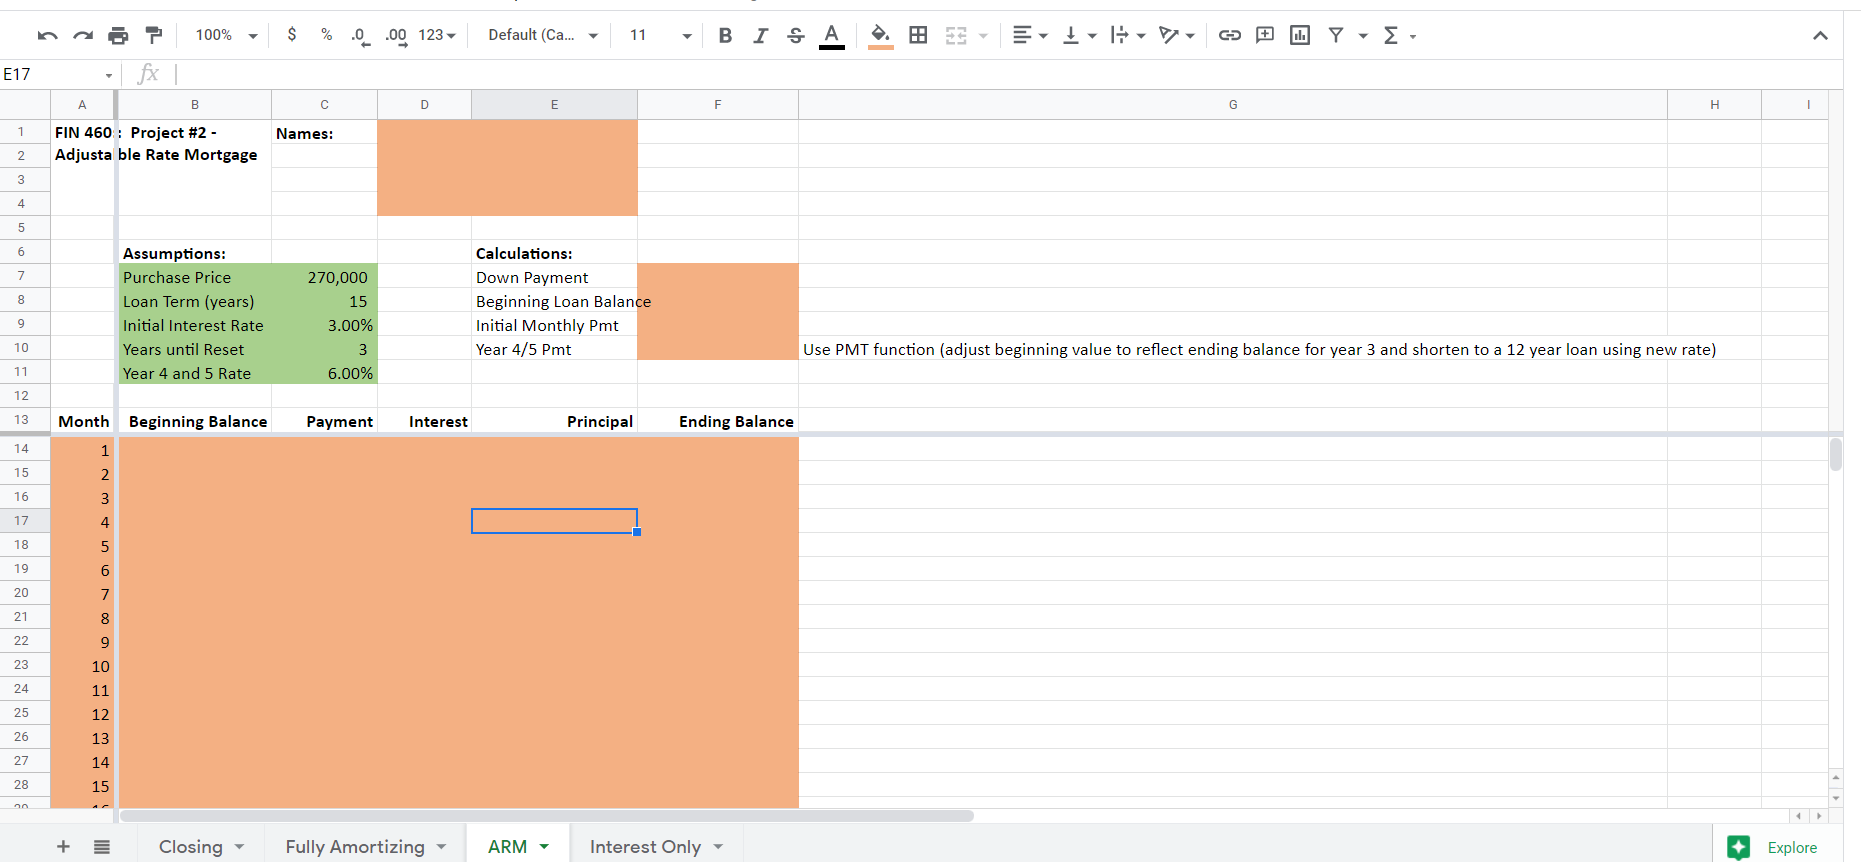Click the Use PMT function note cell
Screen dimensions: 1861x862
click(x=1232, y=349)
